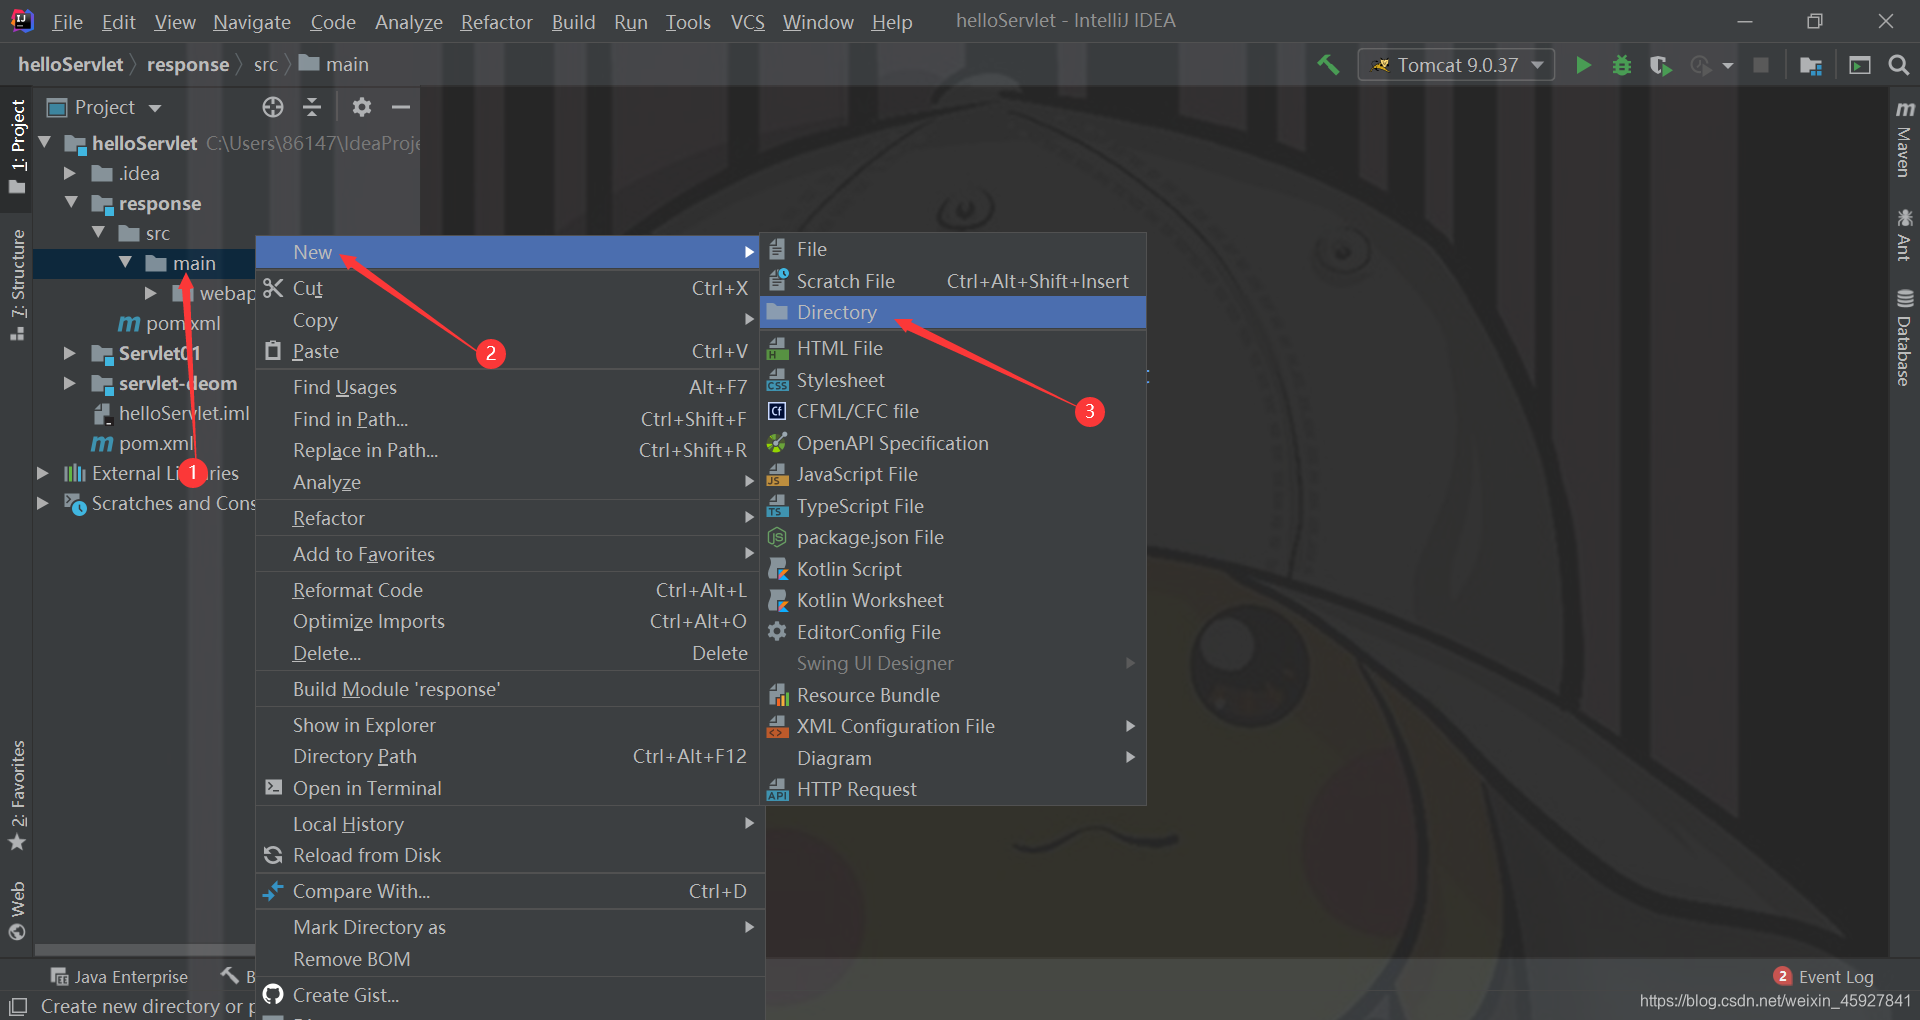
Task: Choose Stylesheet in New submenu
Action: (953, 380)
